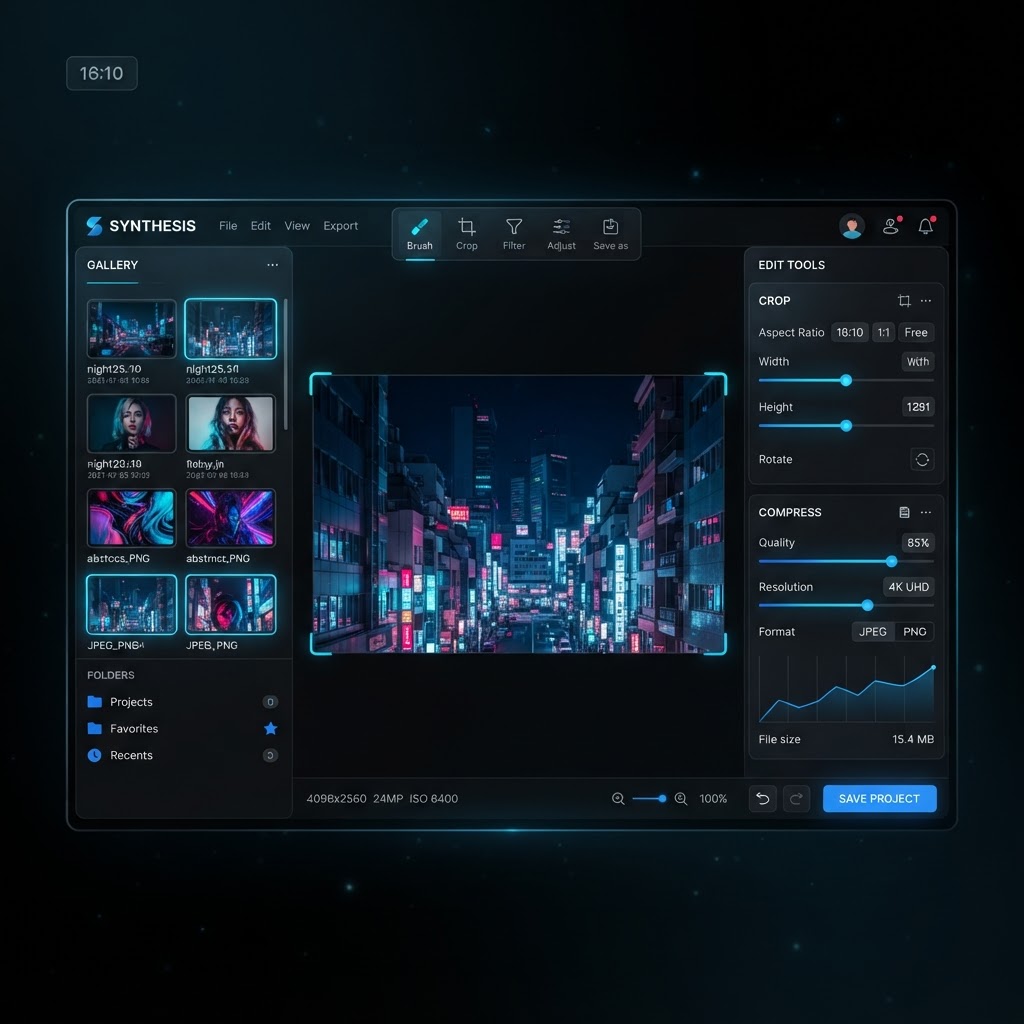This screenshot has height=1024, width=1024.
Task: Choose PNG format
Action: click(x=914, y=632)
